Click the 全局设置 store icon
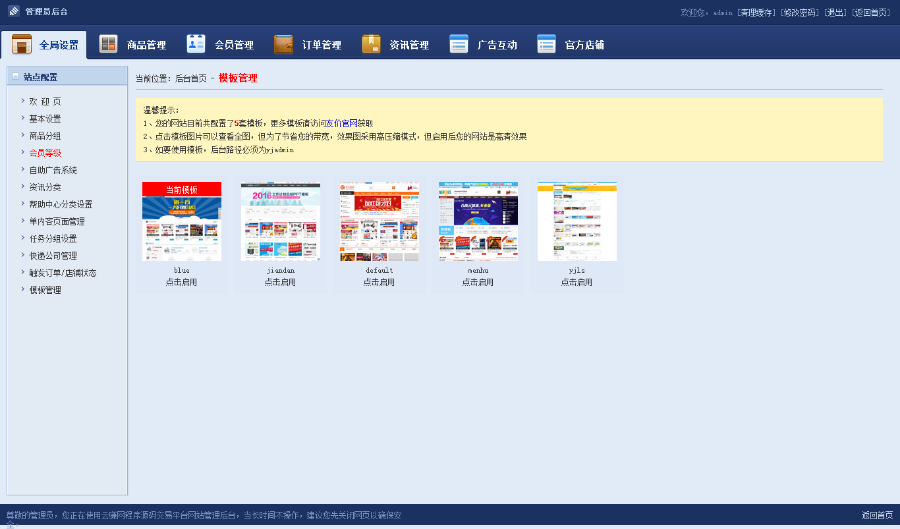900x529 pixels. [22, 44]
